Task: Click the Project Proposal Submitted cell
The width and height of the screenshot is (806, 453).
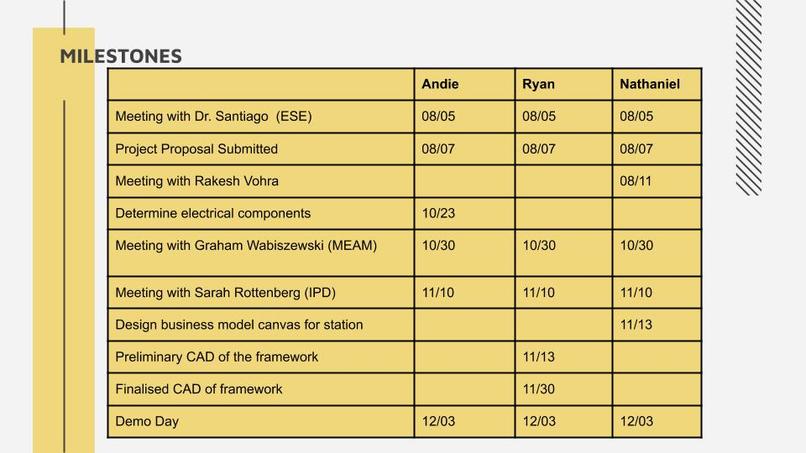Action: coord(261,149)
